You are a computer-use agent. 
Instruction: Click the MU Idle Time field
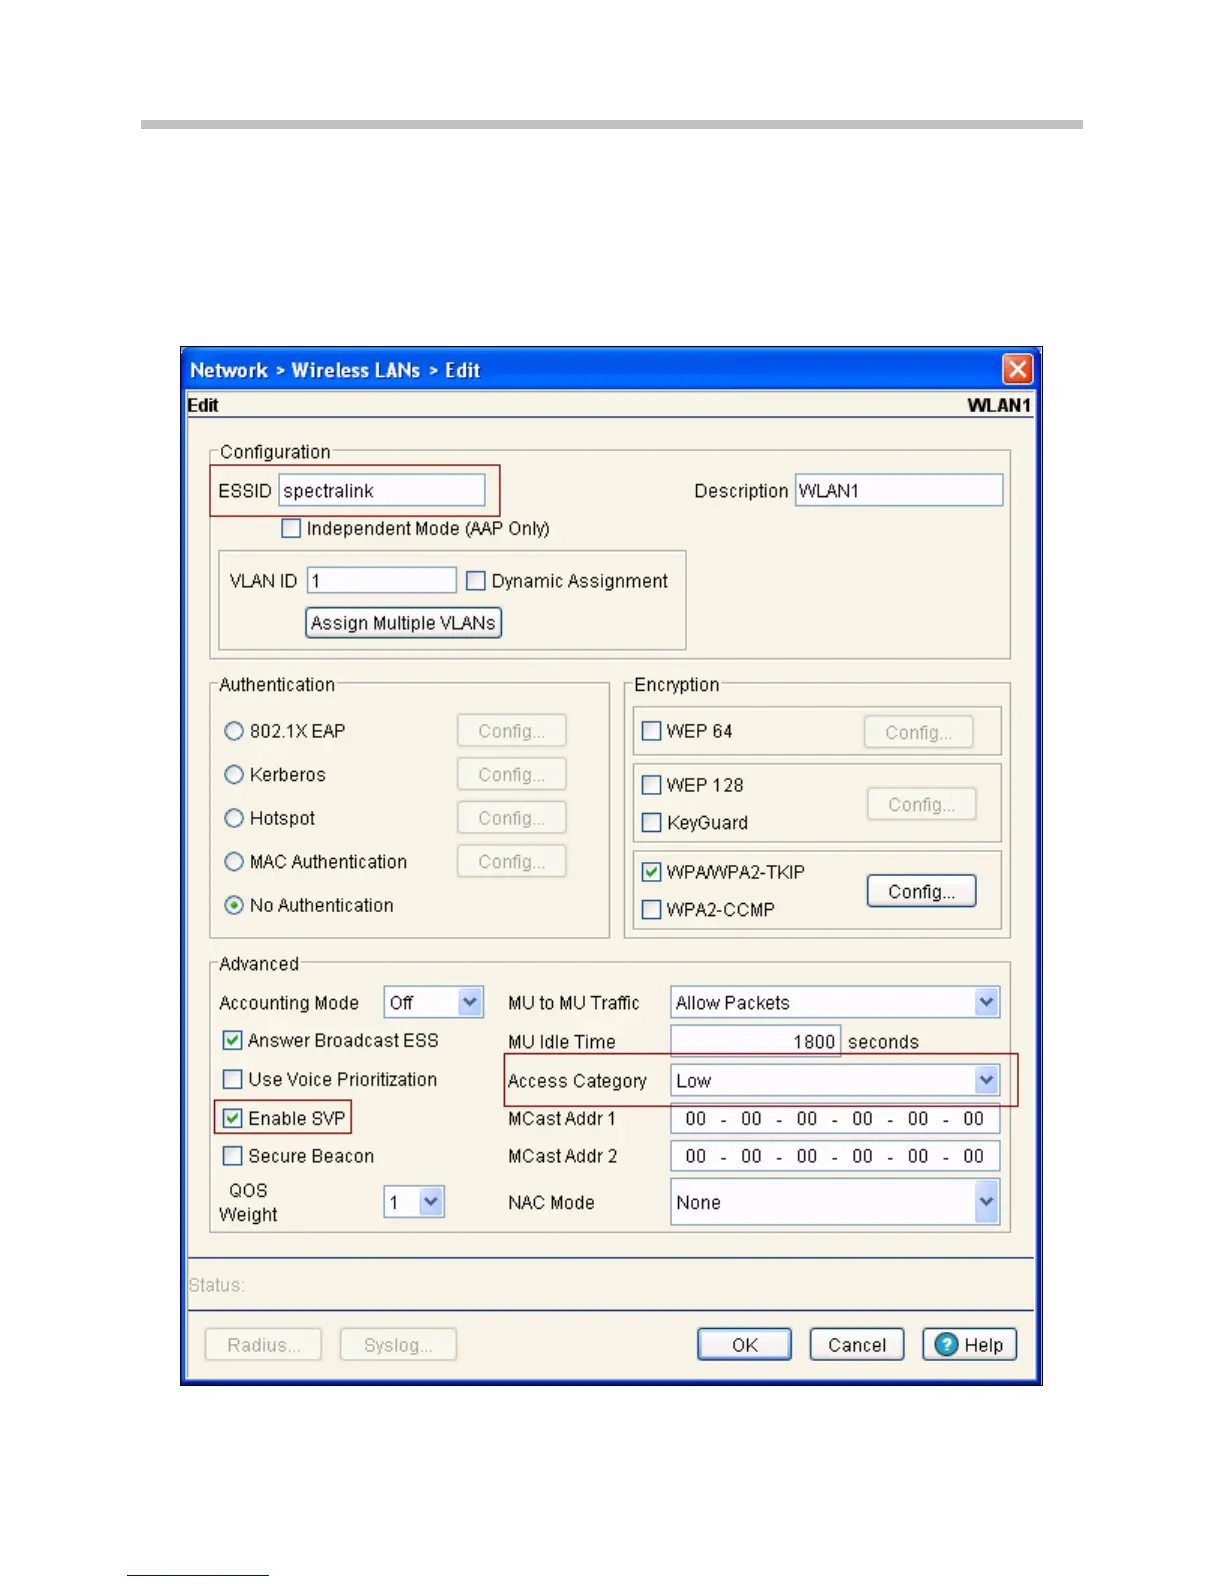pyautogui.click(x=755, y=1041)
